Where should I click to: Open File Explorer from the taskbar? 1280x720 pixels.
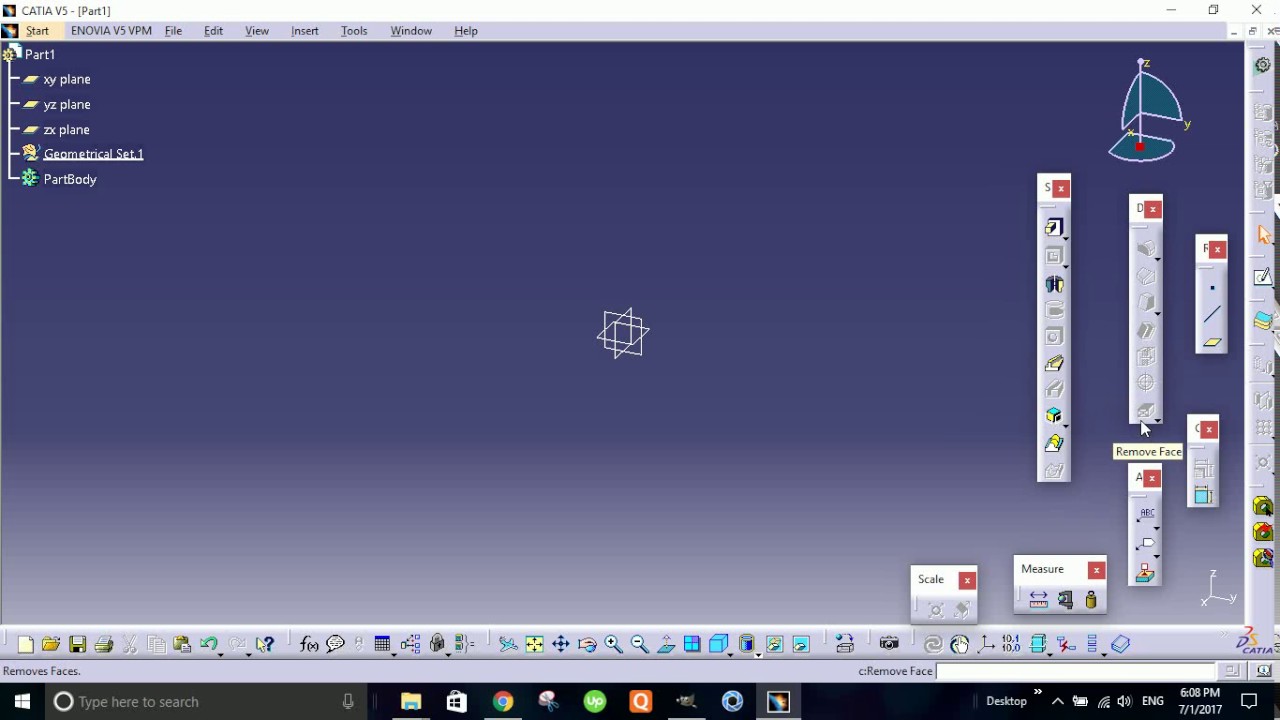pyautogui.click(x=411, y=702)
